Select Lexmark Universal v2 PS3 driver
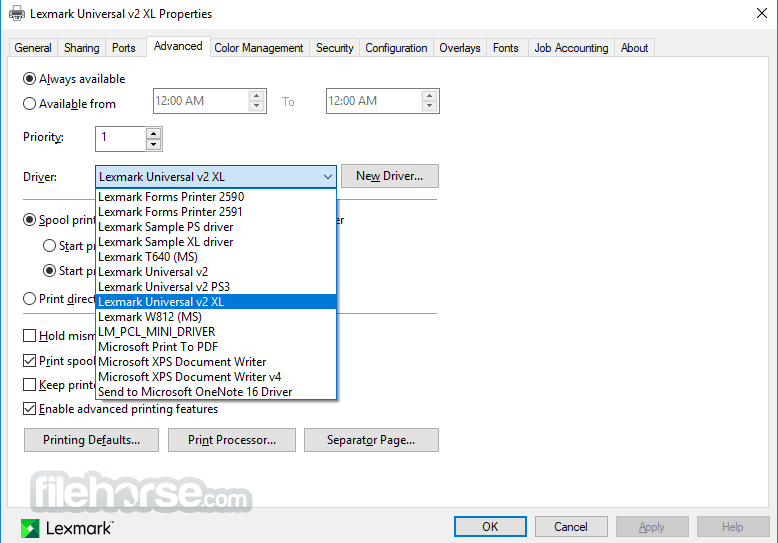The height and width of the screenshot is (543, 778). (x=216, y=286)
